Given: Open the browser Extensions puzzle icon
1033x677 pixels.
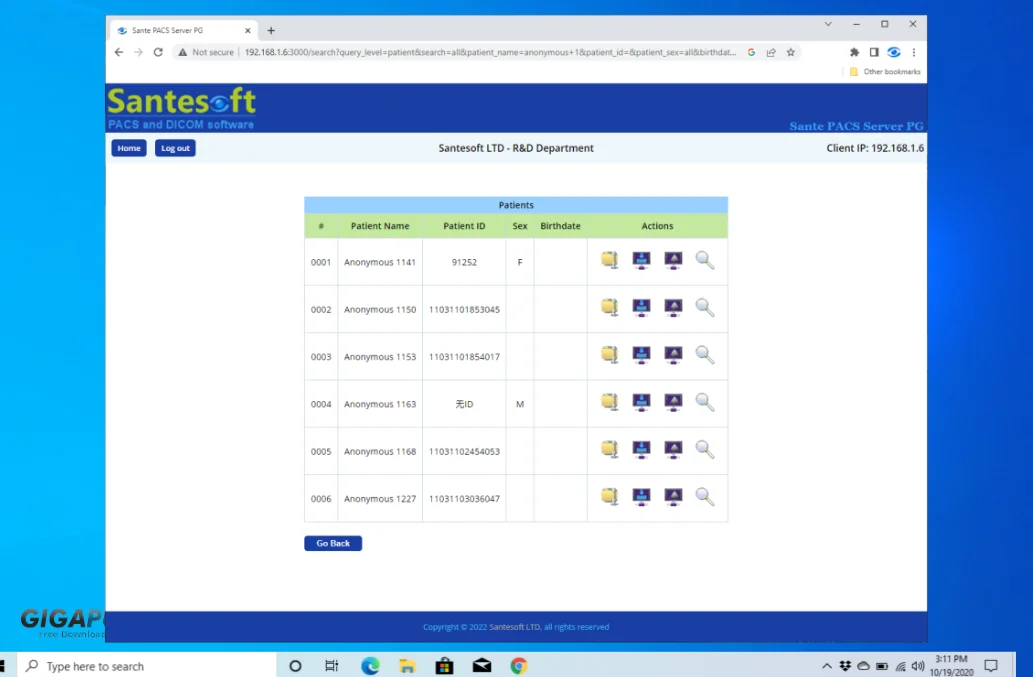Looking at the screenshot, I should [x=854, y=52].
